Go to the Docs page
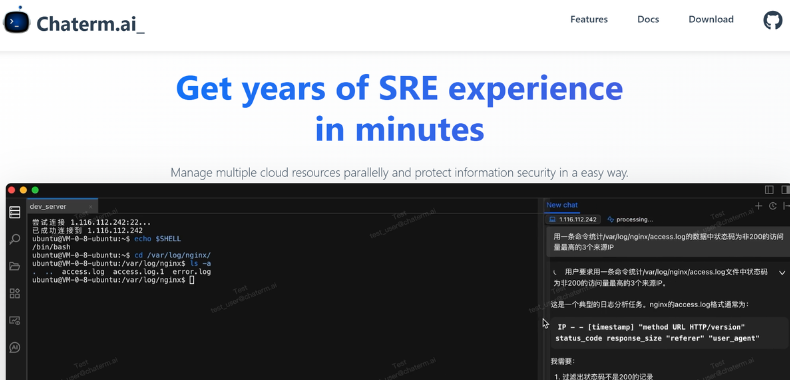790x380 pixels. pyautogui.click(x=648, y=20)
